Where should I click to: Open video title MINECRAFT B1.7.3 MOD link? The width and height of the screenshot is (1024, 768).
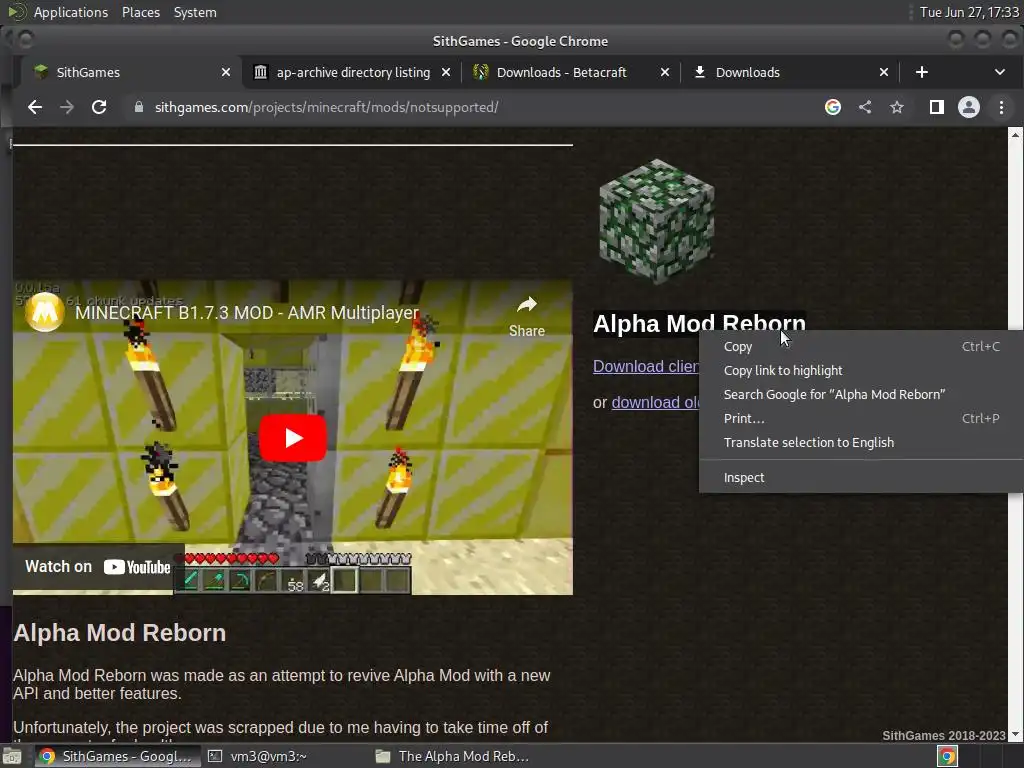coord(247,313)
